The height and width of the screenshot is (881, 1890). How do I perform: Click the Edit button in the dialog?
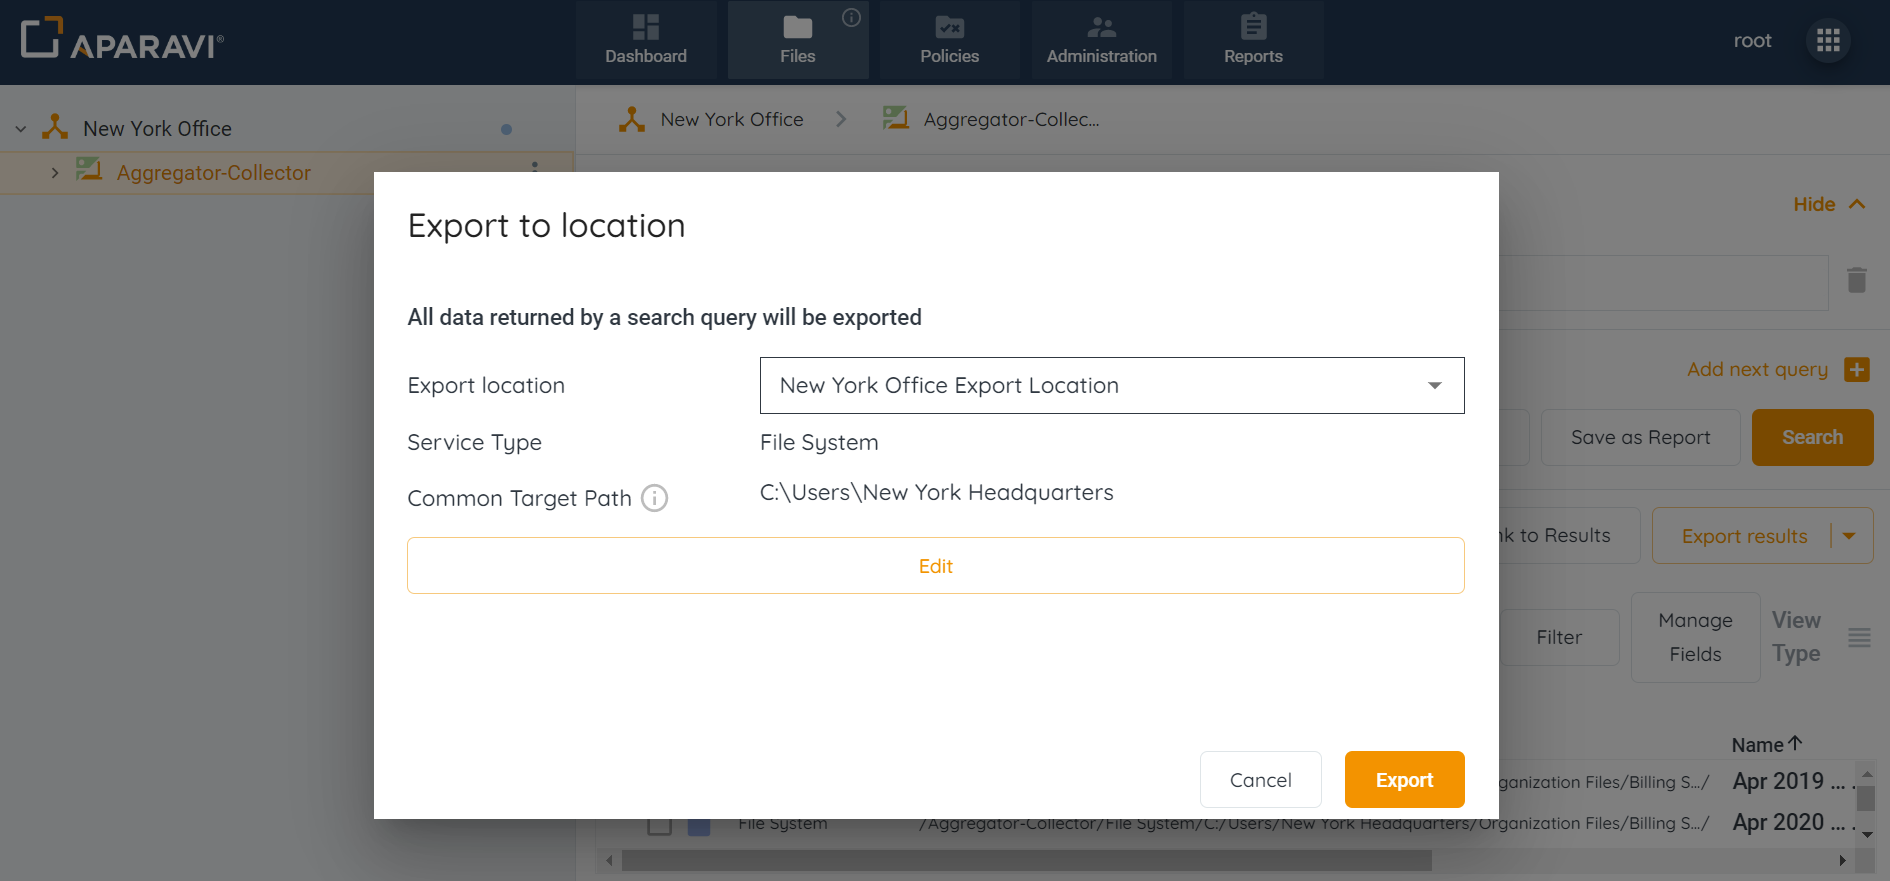(x=935, y=566)
